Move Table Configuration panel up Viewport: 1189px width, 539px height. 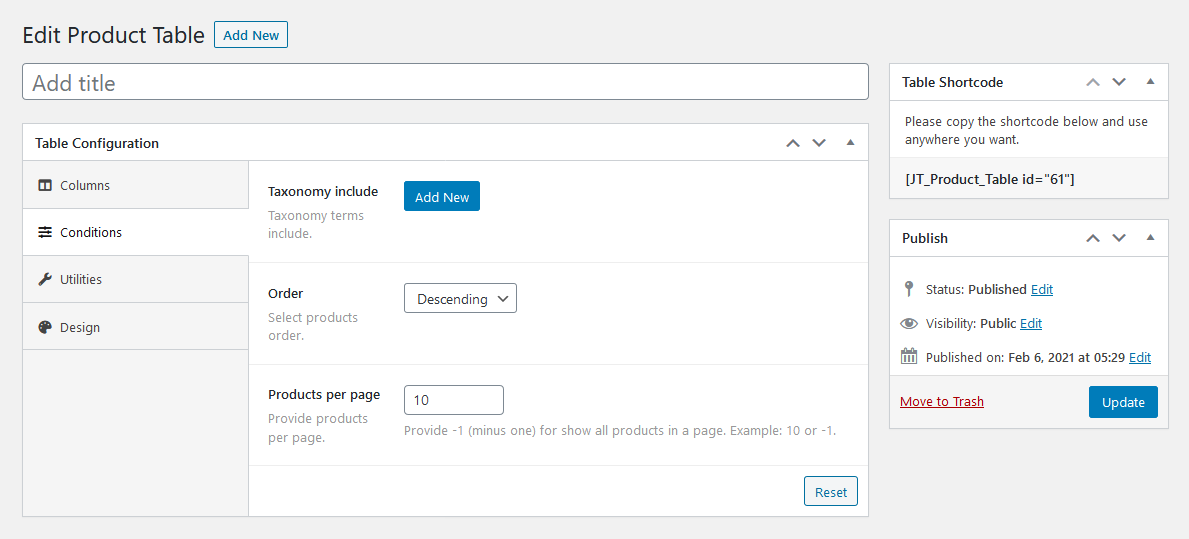792,143
